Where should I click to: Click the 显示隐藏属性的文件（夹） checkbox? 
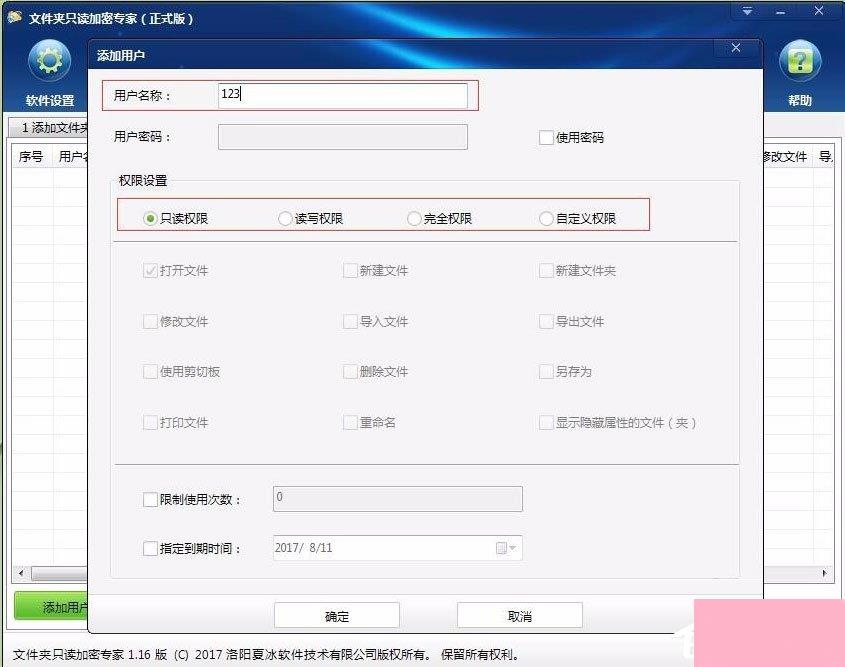coord(546,422)
